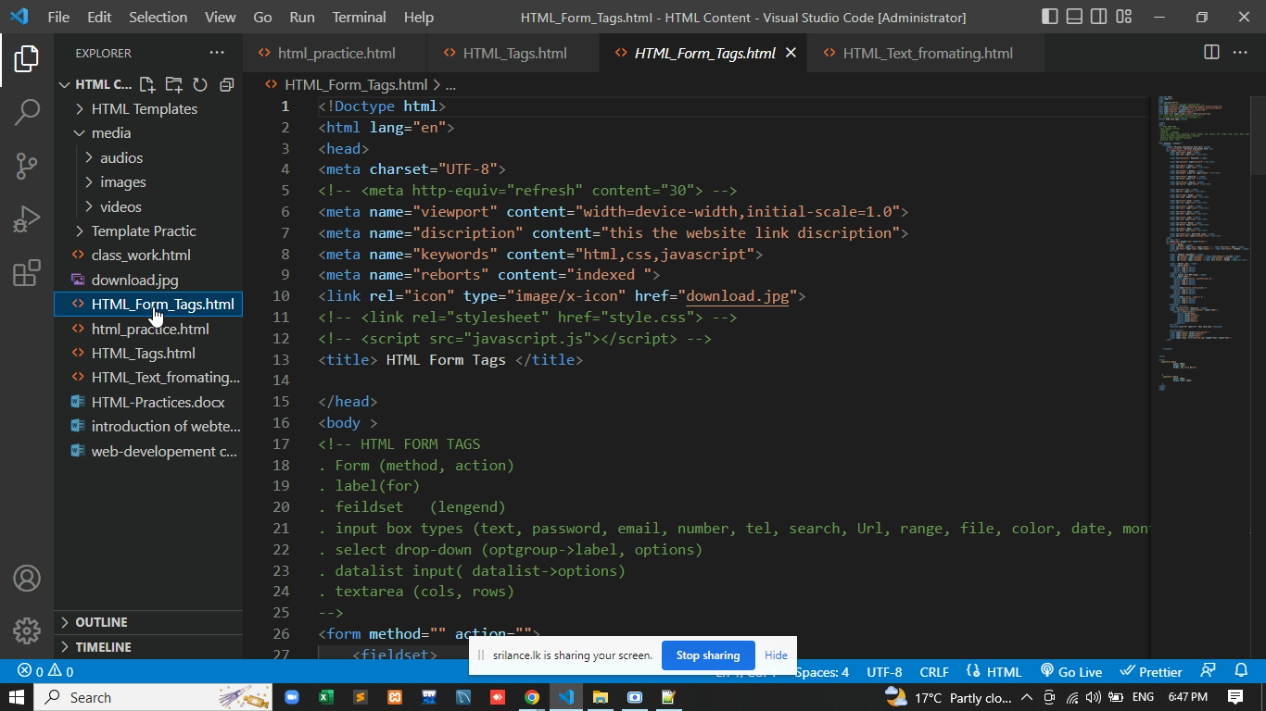Image resolution: width=1266 pixels, height=711 pixels.
Task: Open the Run and Debug view
Action: pos(27,220)
